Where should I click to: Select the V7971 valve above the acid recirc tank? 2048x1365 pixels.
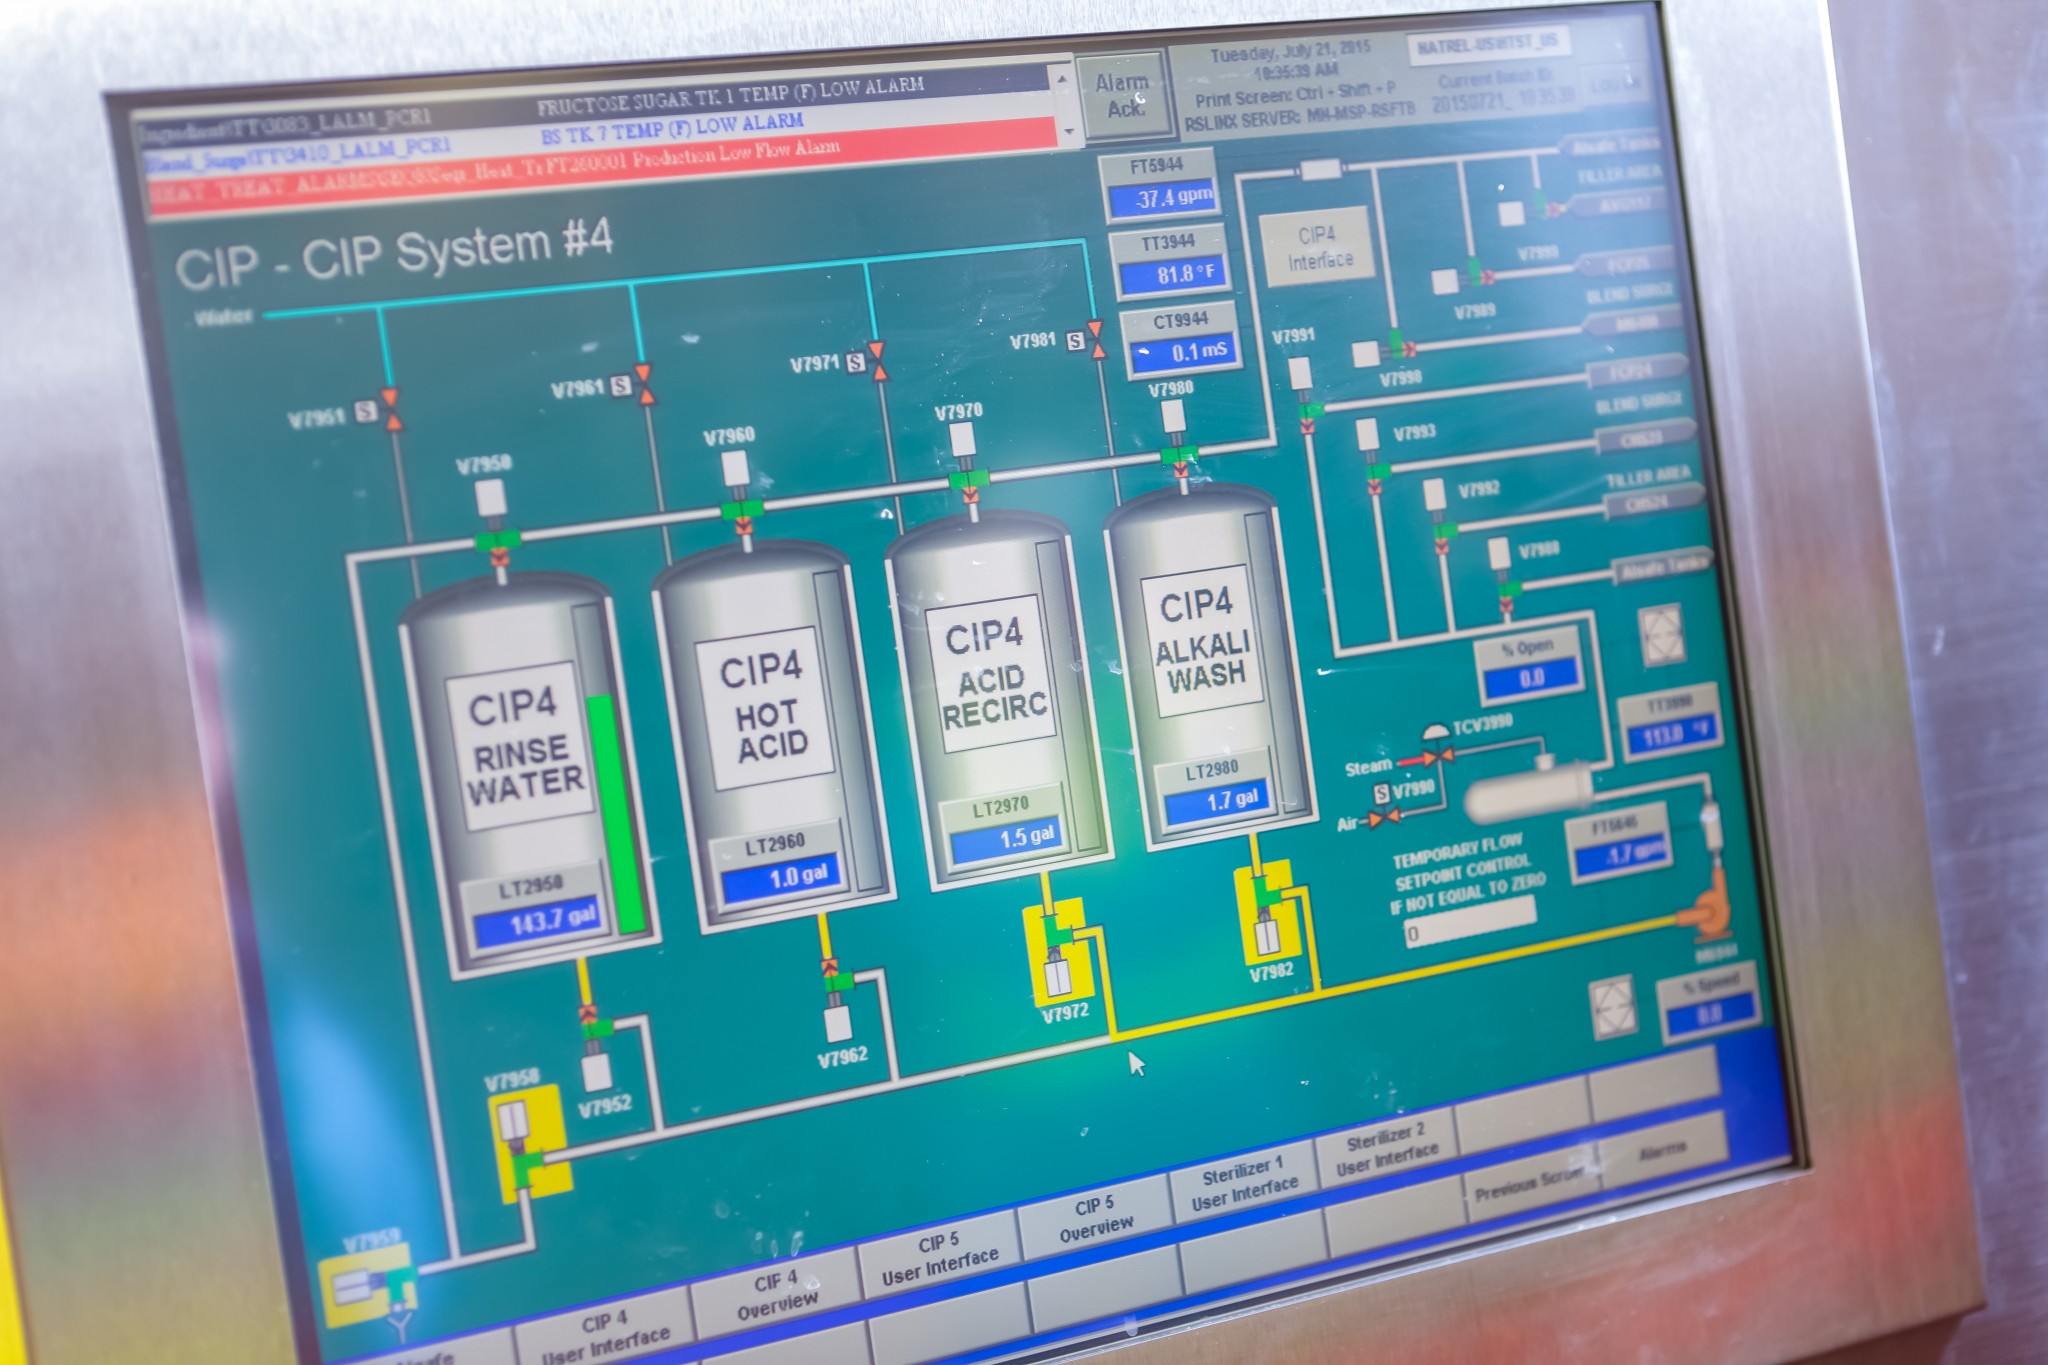878,360
